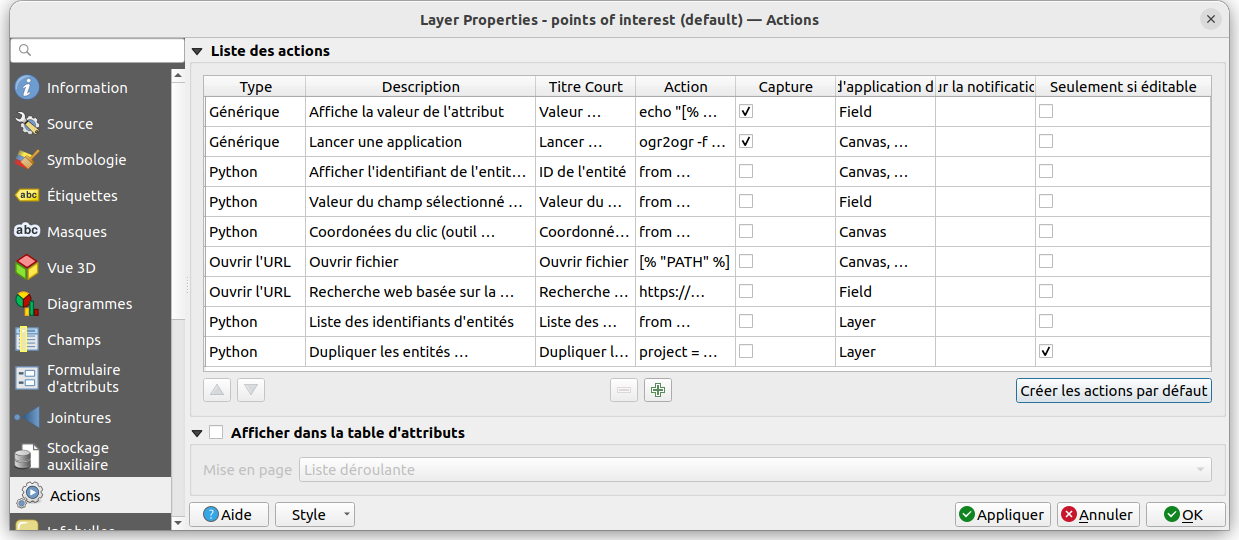Select the Vue 3D cube icon
Viewport: 1239px width, 540px height.
coord(27,267)
